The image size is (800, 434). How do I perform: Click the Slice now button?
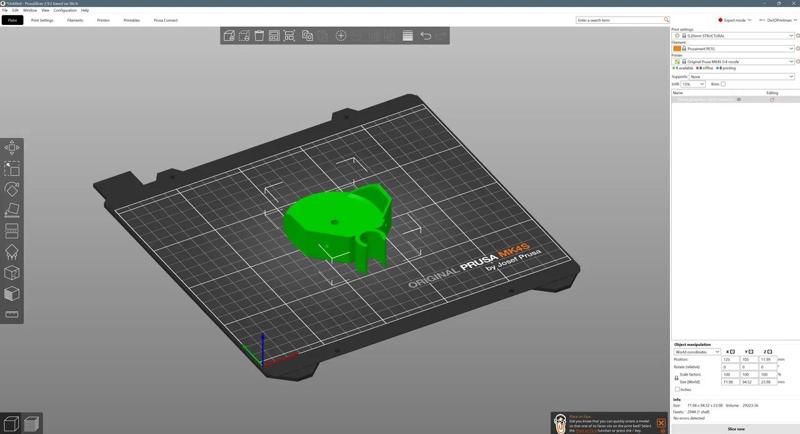click(x=735, y=428)
